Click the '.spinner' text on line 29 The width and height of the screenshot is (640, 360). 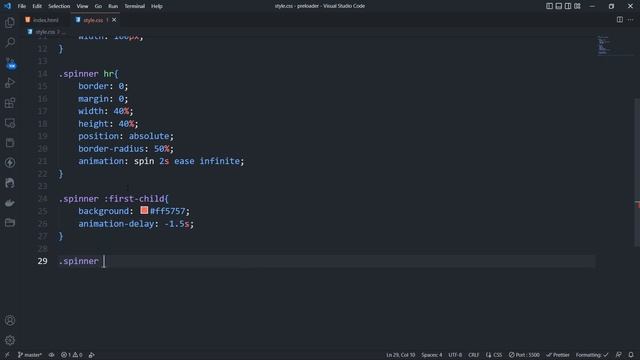coord(78,261)
